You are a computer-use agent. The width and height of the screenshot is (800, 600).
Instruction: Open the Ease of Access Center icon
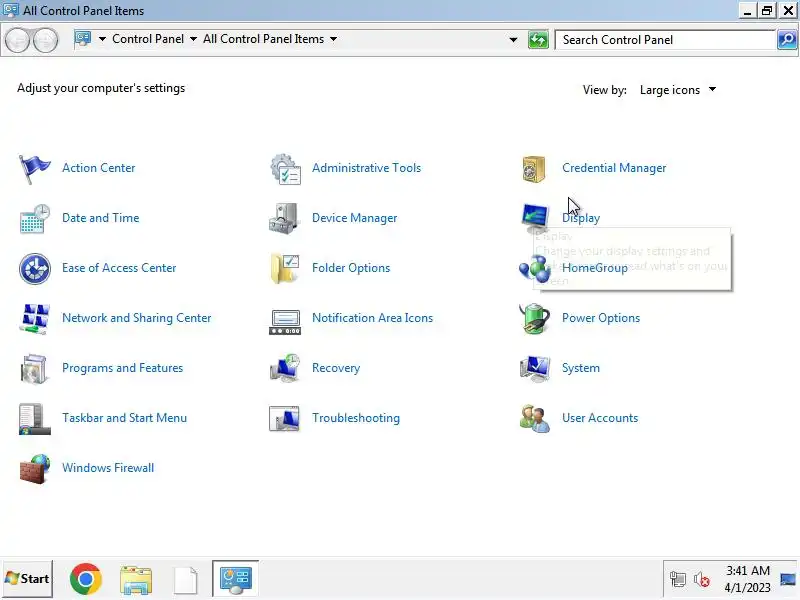pyautogui.click(x=35, y=268)
